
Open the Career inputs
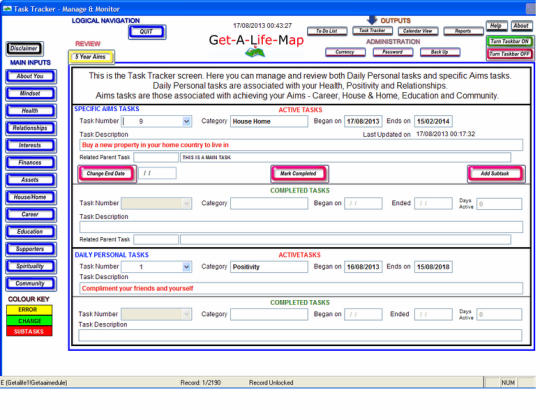click(31, 214)
